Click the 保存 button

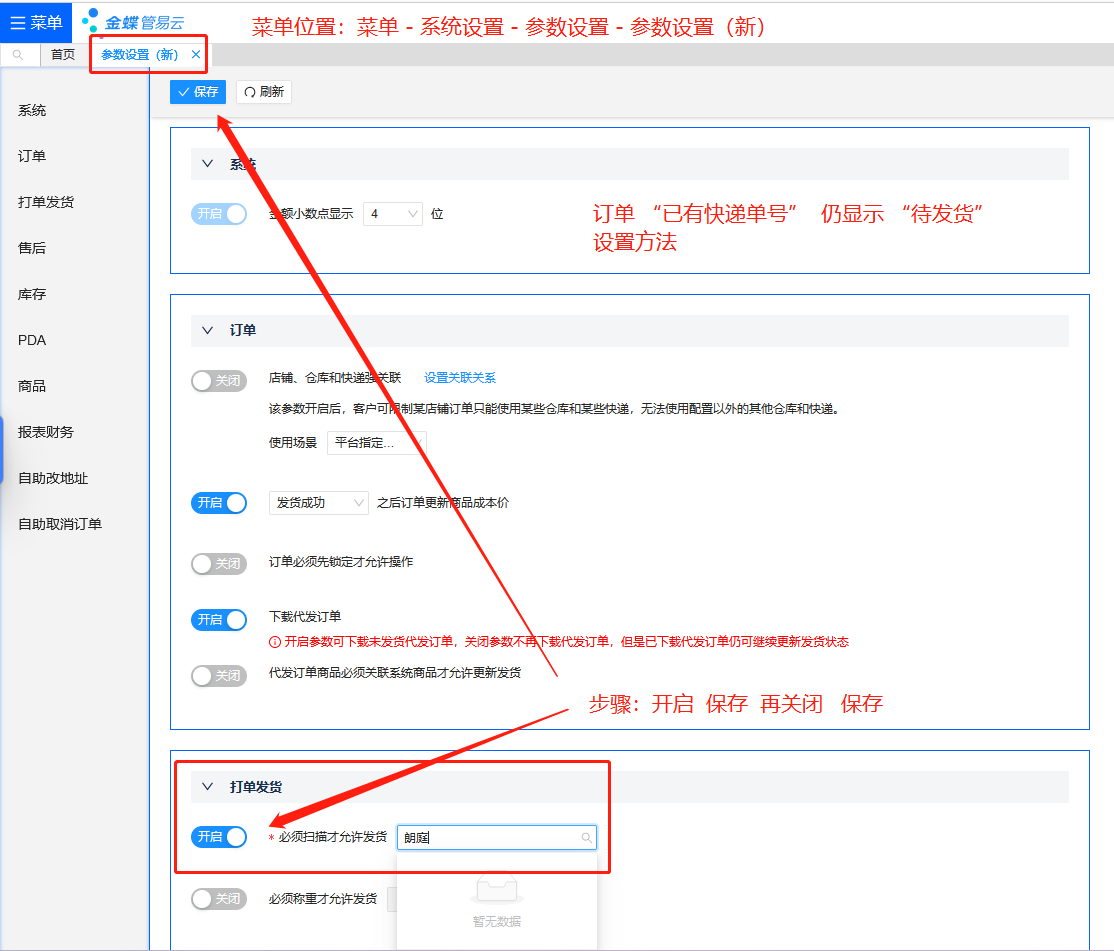(197, 92)
